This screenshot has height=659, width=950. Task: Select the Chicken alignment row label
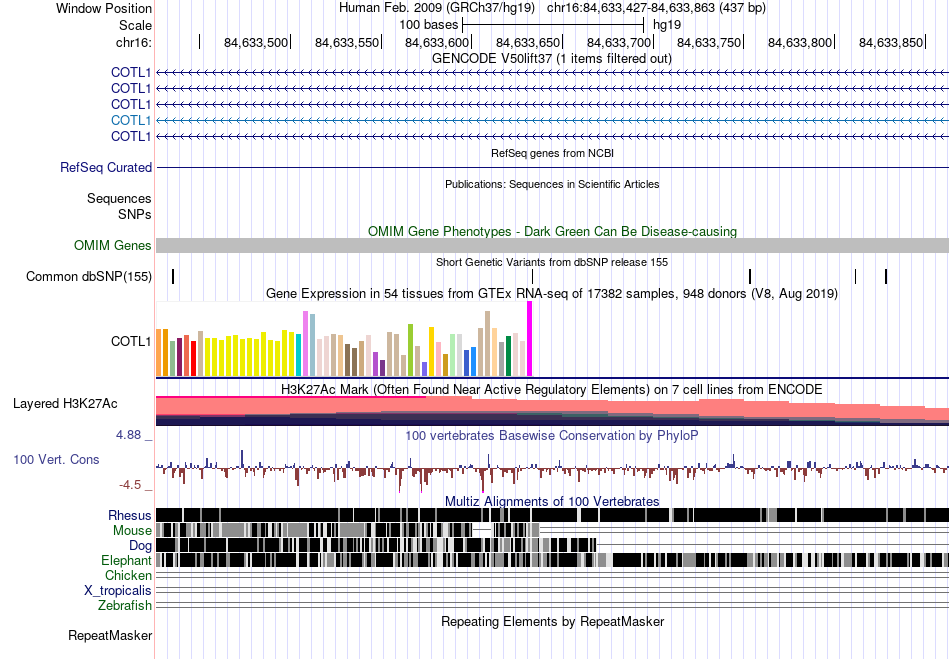[128, 575]
